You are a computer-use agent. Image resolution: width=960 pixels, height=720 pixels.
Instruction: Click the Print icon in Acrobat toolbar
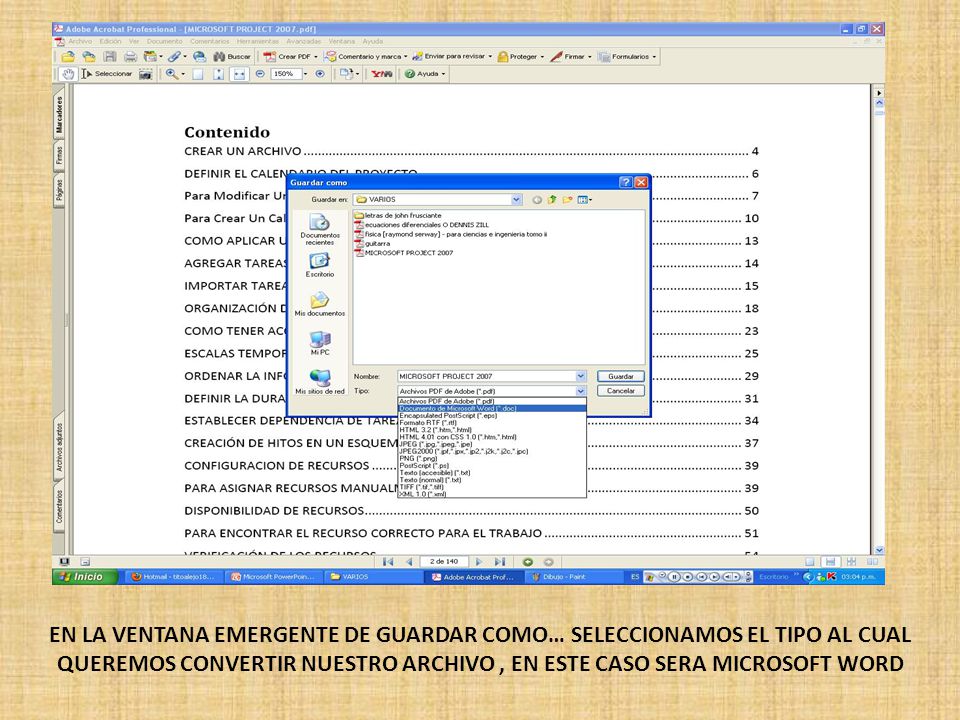(x=130, y=57)
